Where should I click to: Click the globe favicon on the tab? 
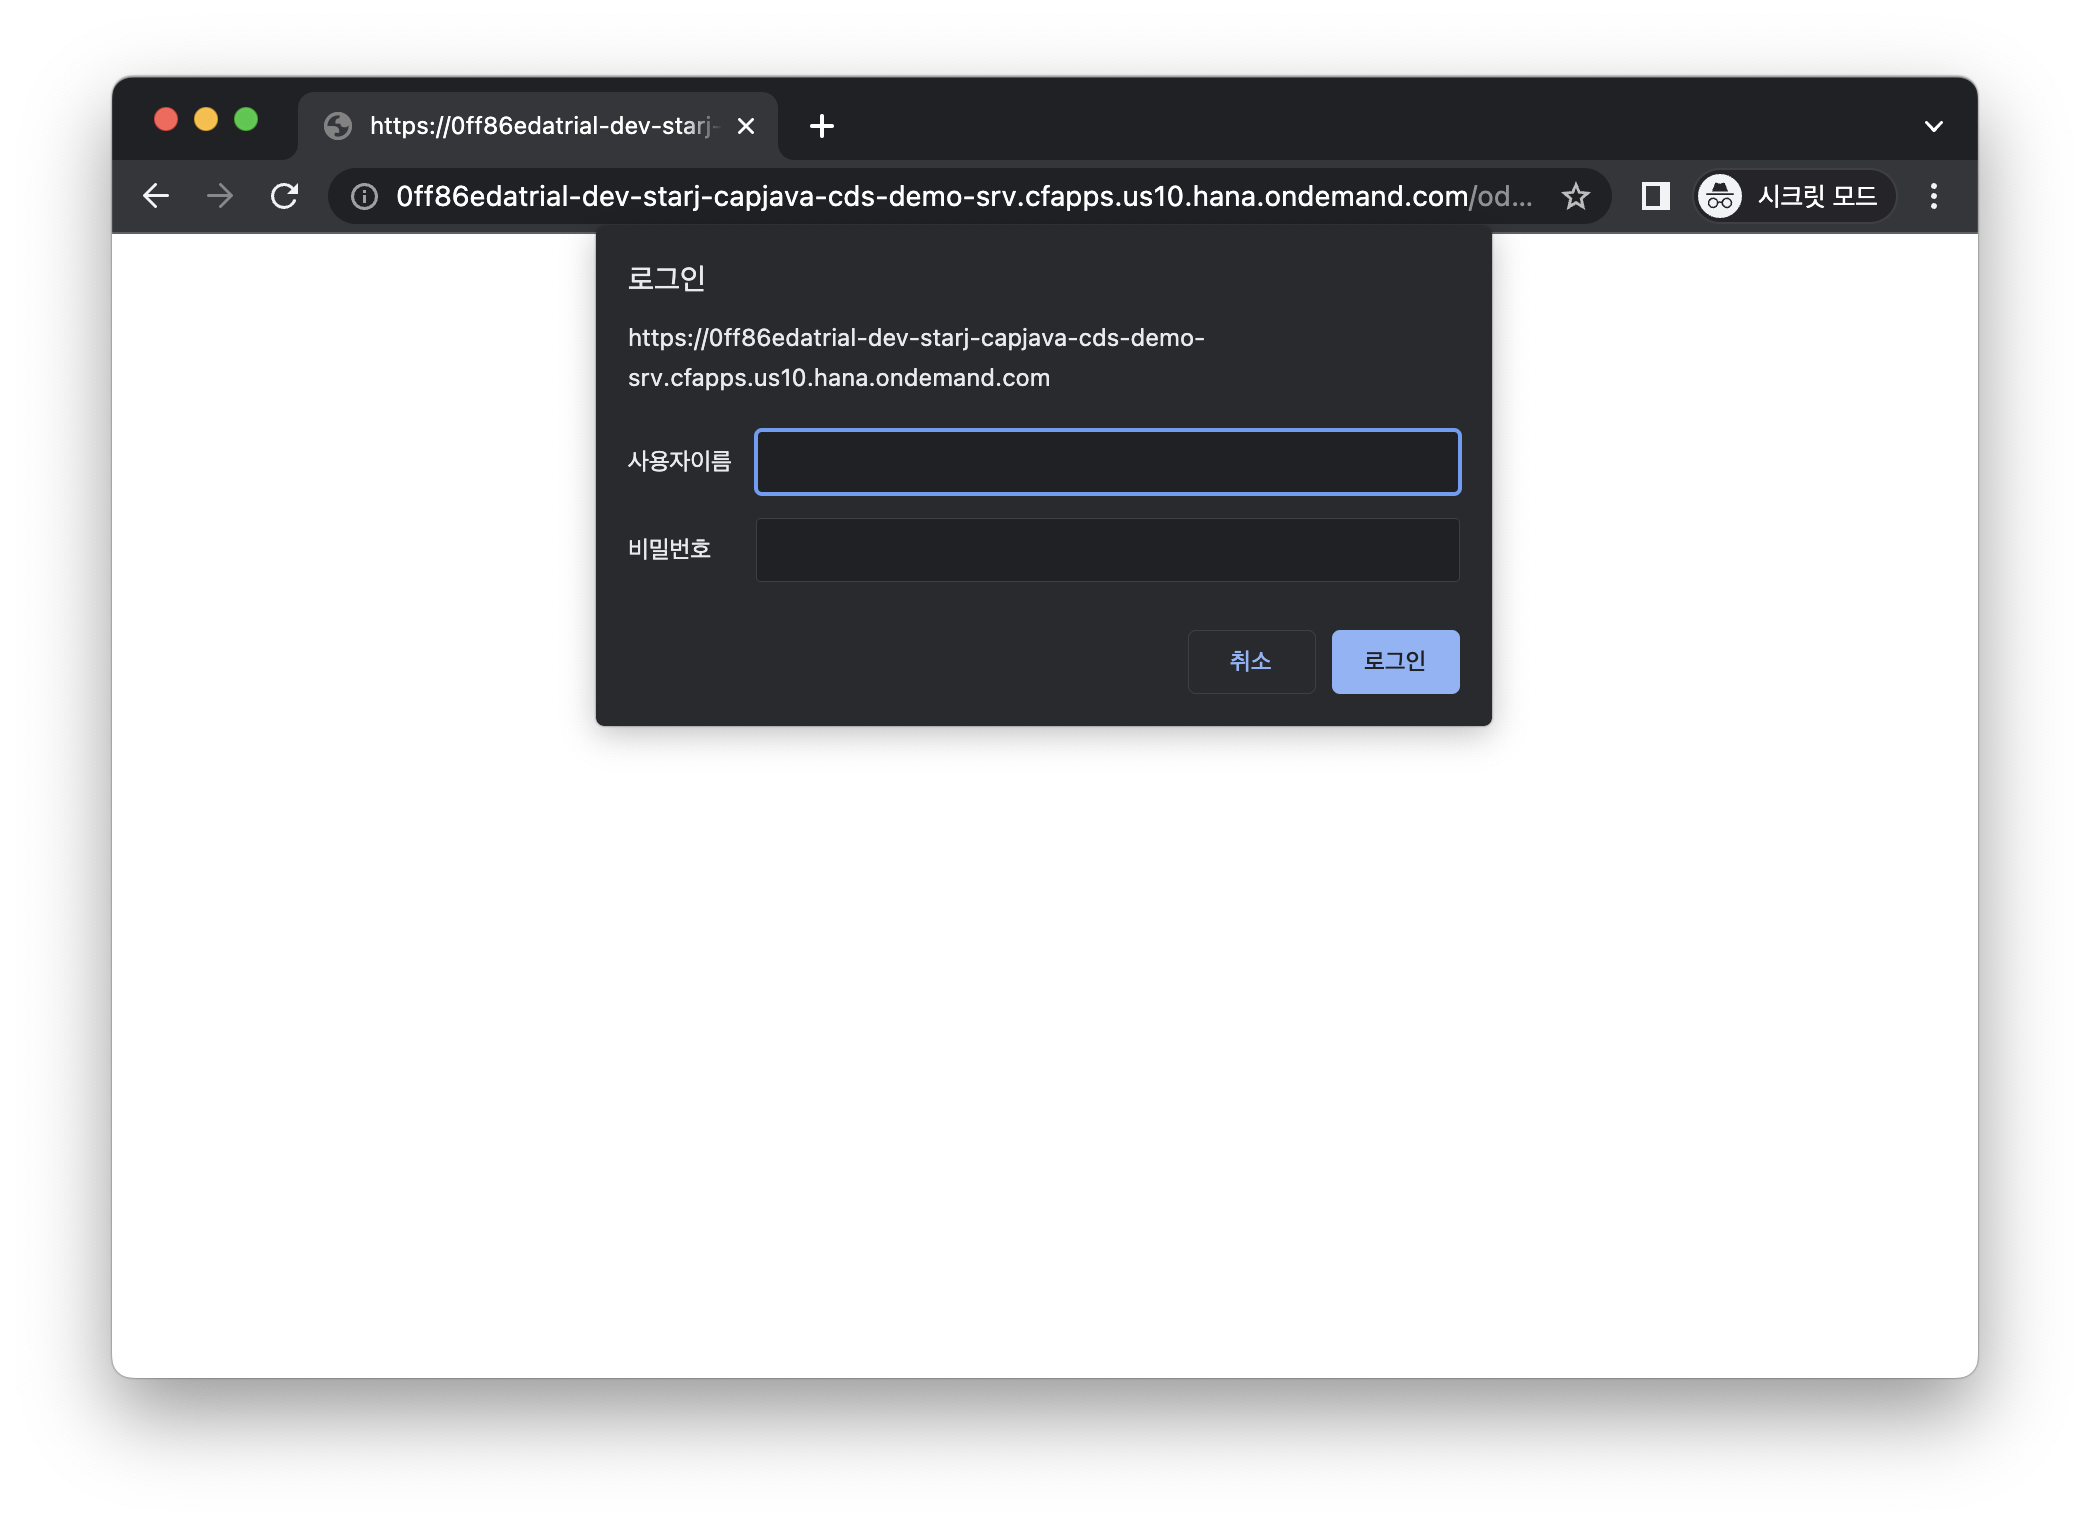(338, 126)
